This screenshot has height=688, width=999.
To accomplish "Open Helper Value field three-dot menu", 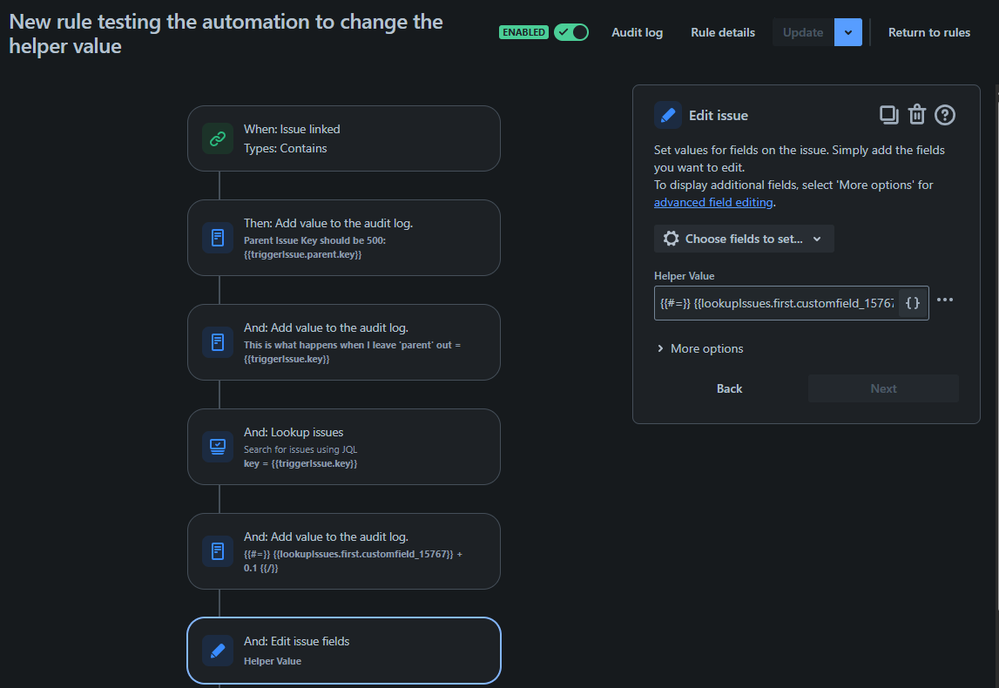I will pyautogui.click(x=945, y=299).
